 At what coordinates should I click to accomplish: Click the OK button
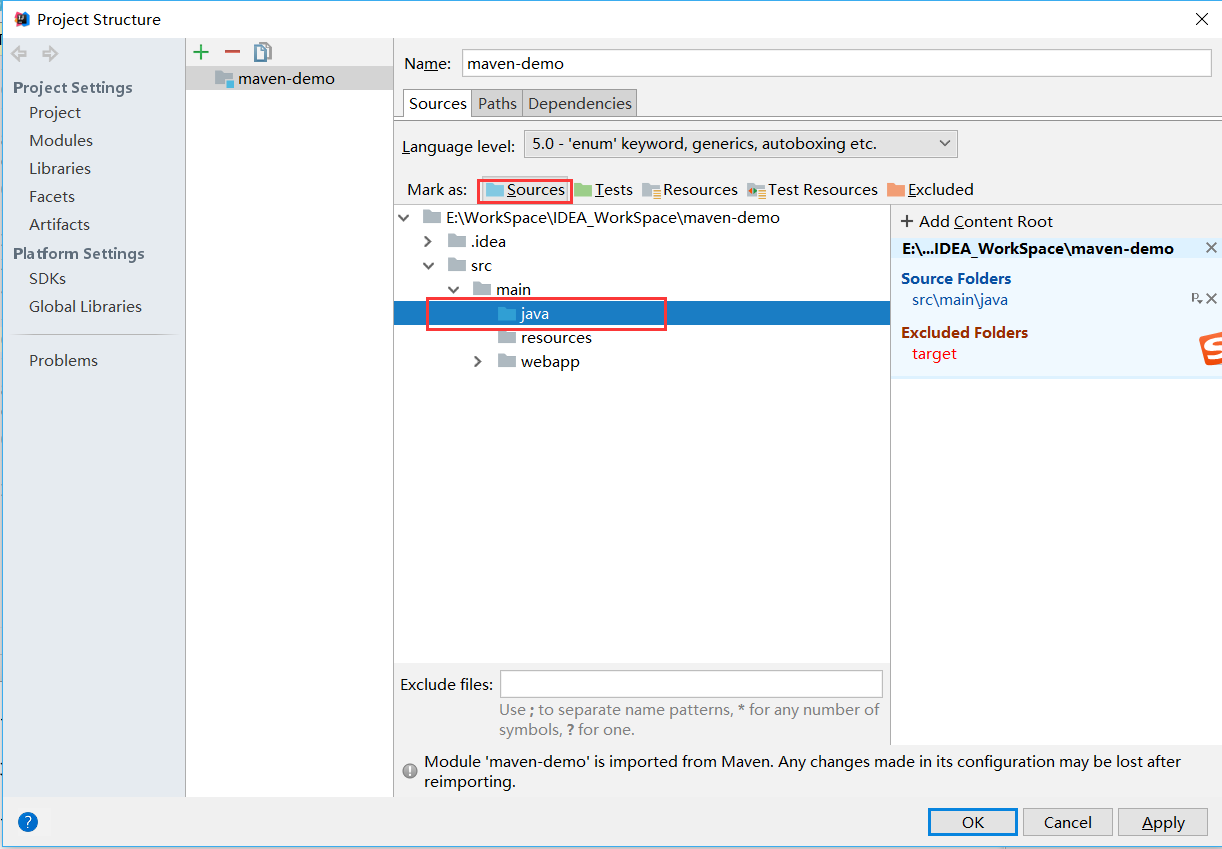coord(973,822)
